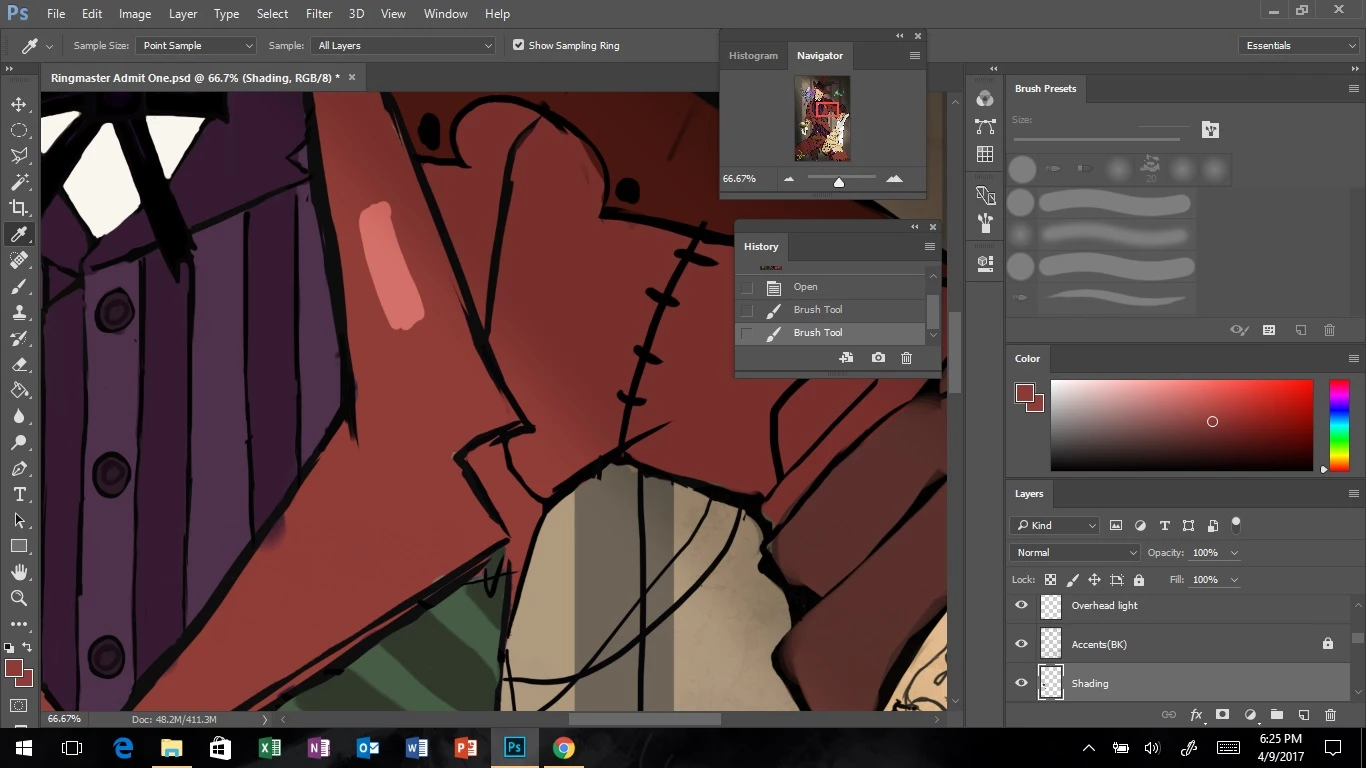This screenshot has height=768, width=1366.
Task: Hide the Shading layer
Action: pyautogui.click(x=1021, y=683)
